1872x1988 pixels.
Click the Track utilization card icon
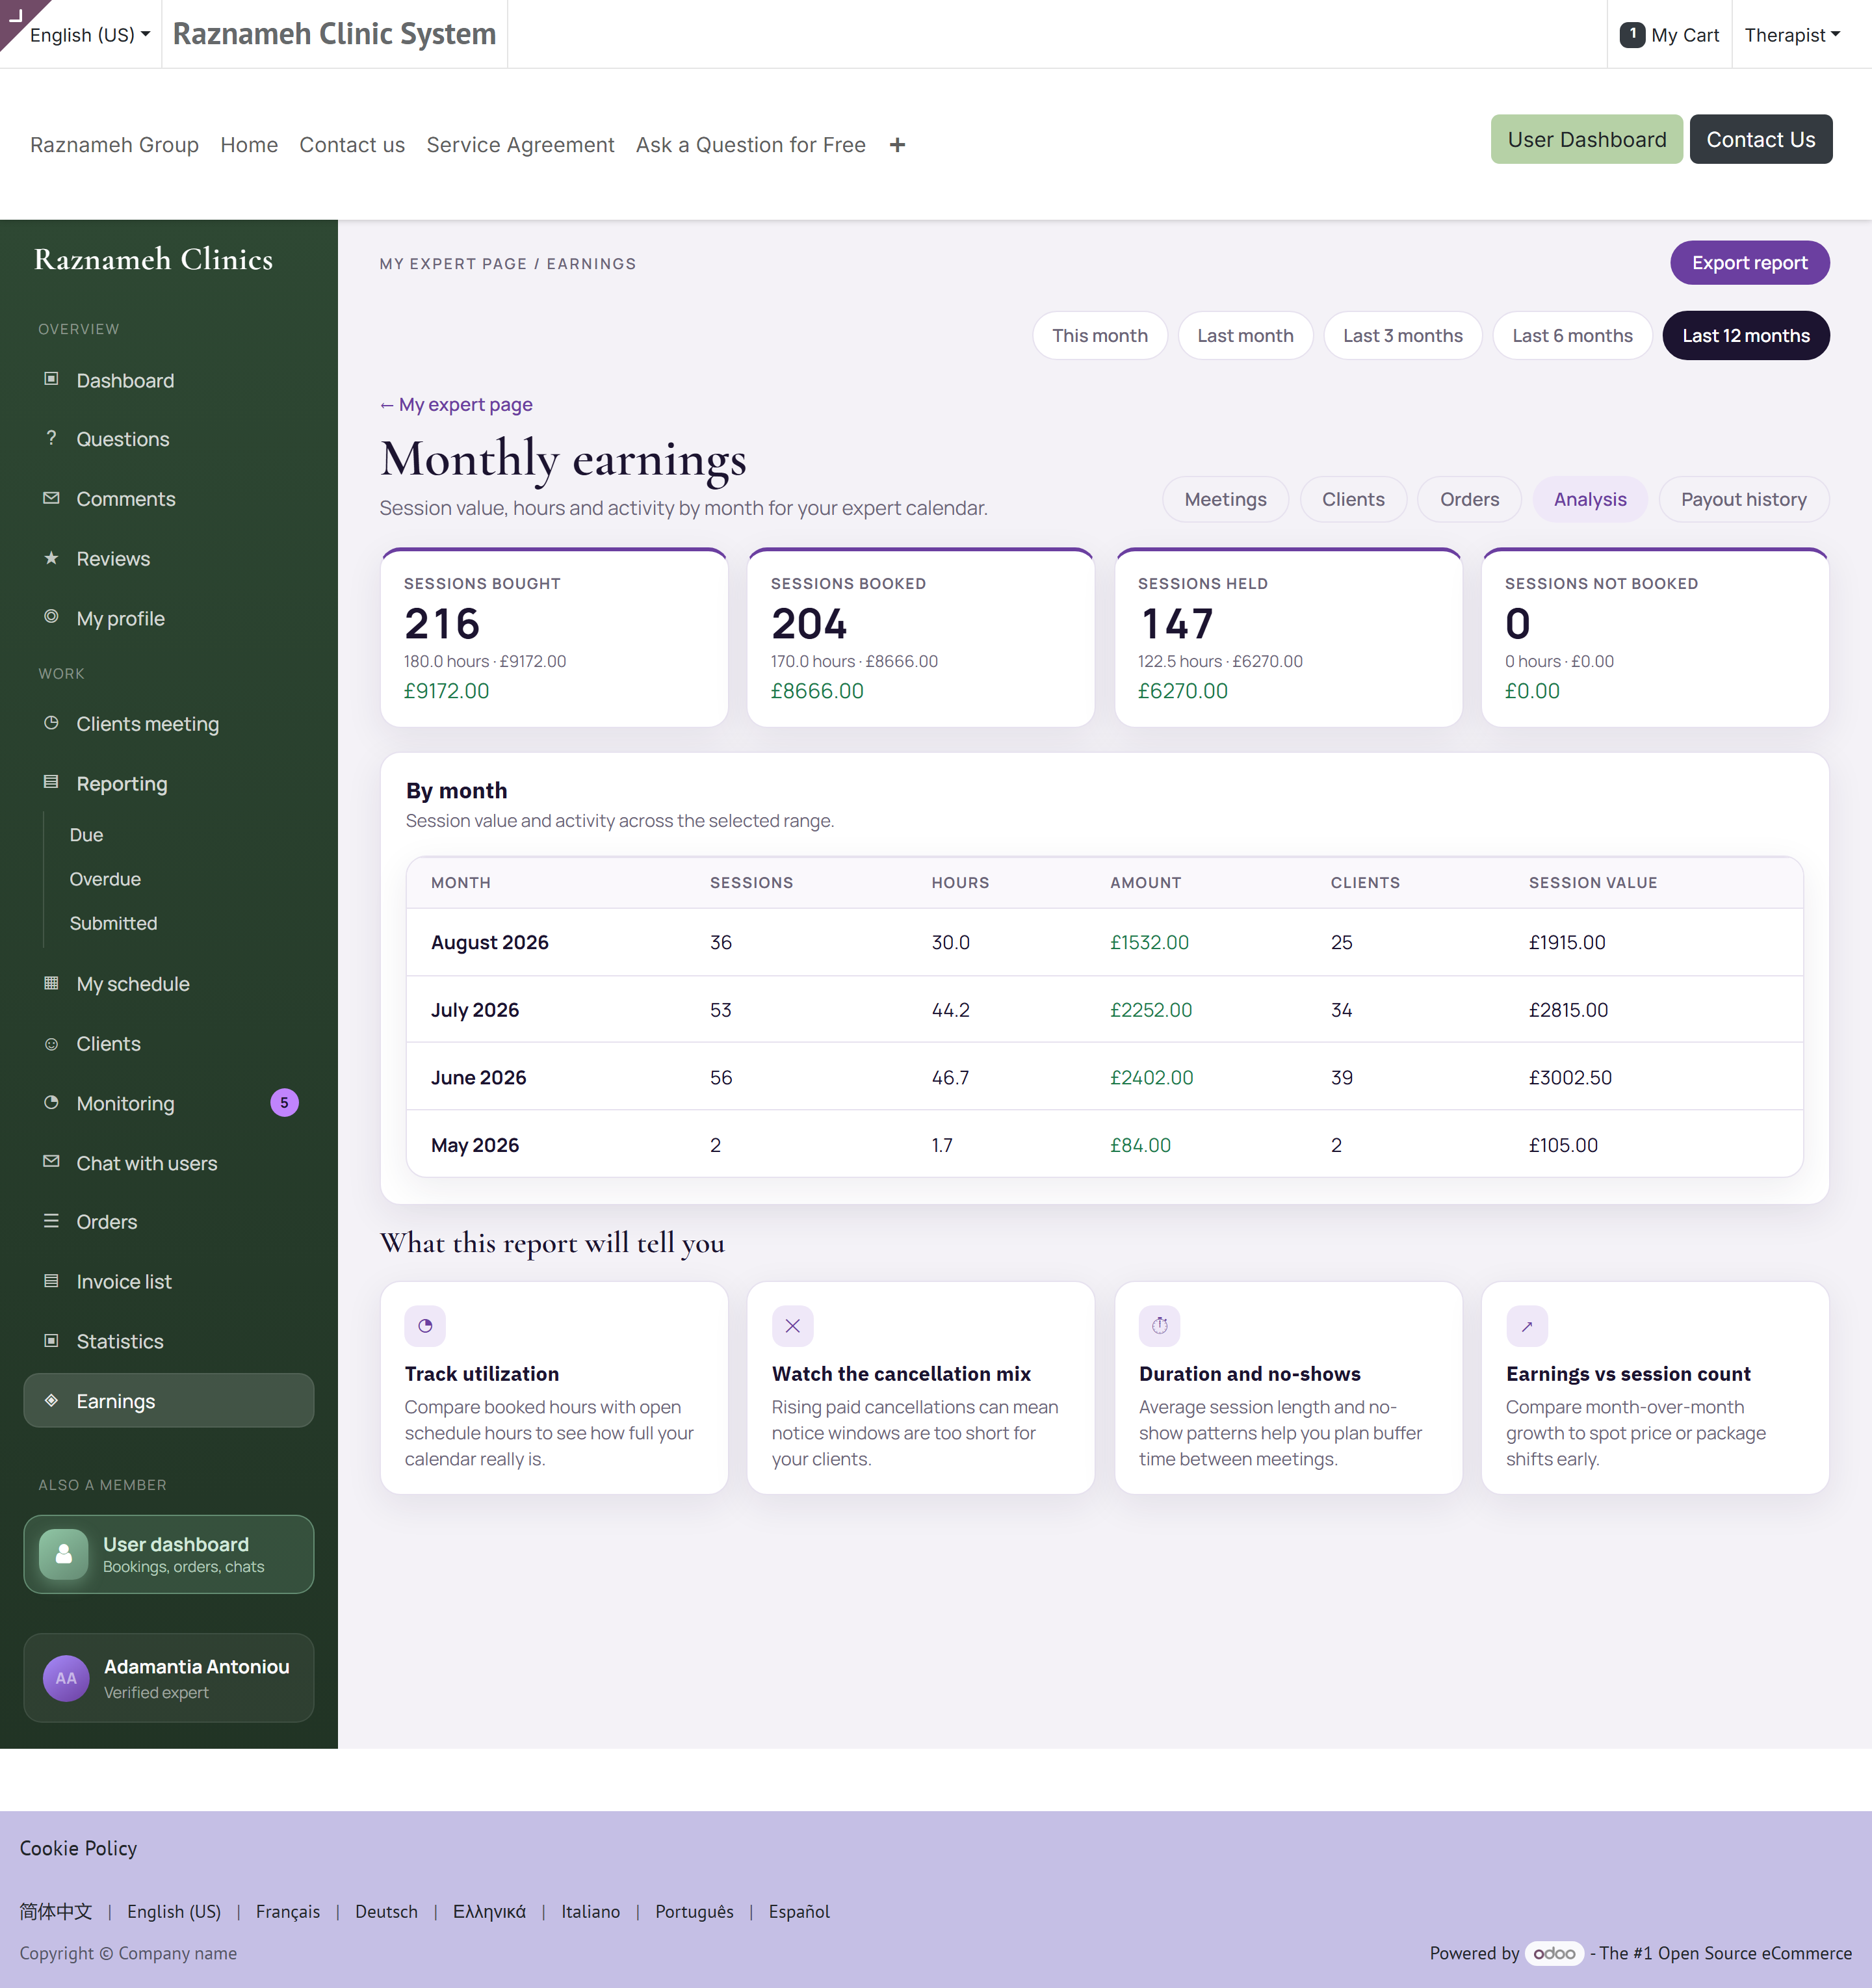click(425, 1326)
